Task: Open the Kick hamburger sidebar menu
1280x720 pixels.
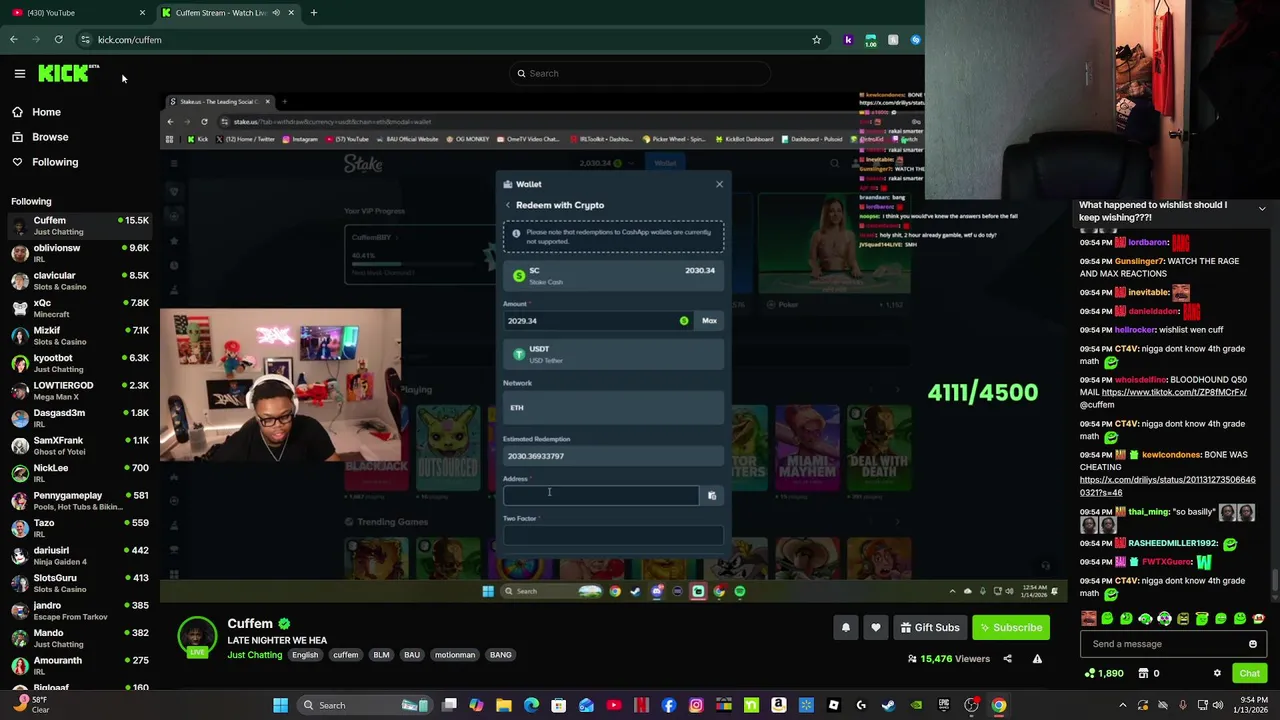Action: click(x=19, y=73)
